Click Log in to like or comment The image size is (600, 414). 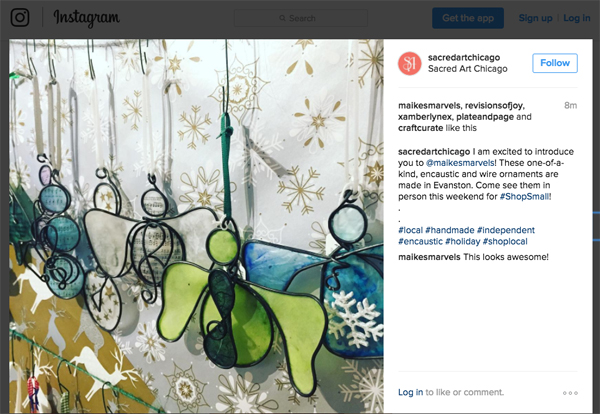coord(411,392)
